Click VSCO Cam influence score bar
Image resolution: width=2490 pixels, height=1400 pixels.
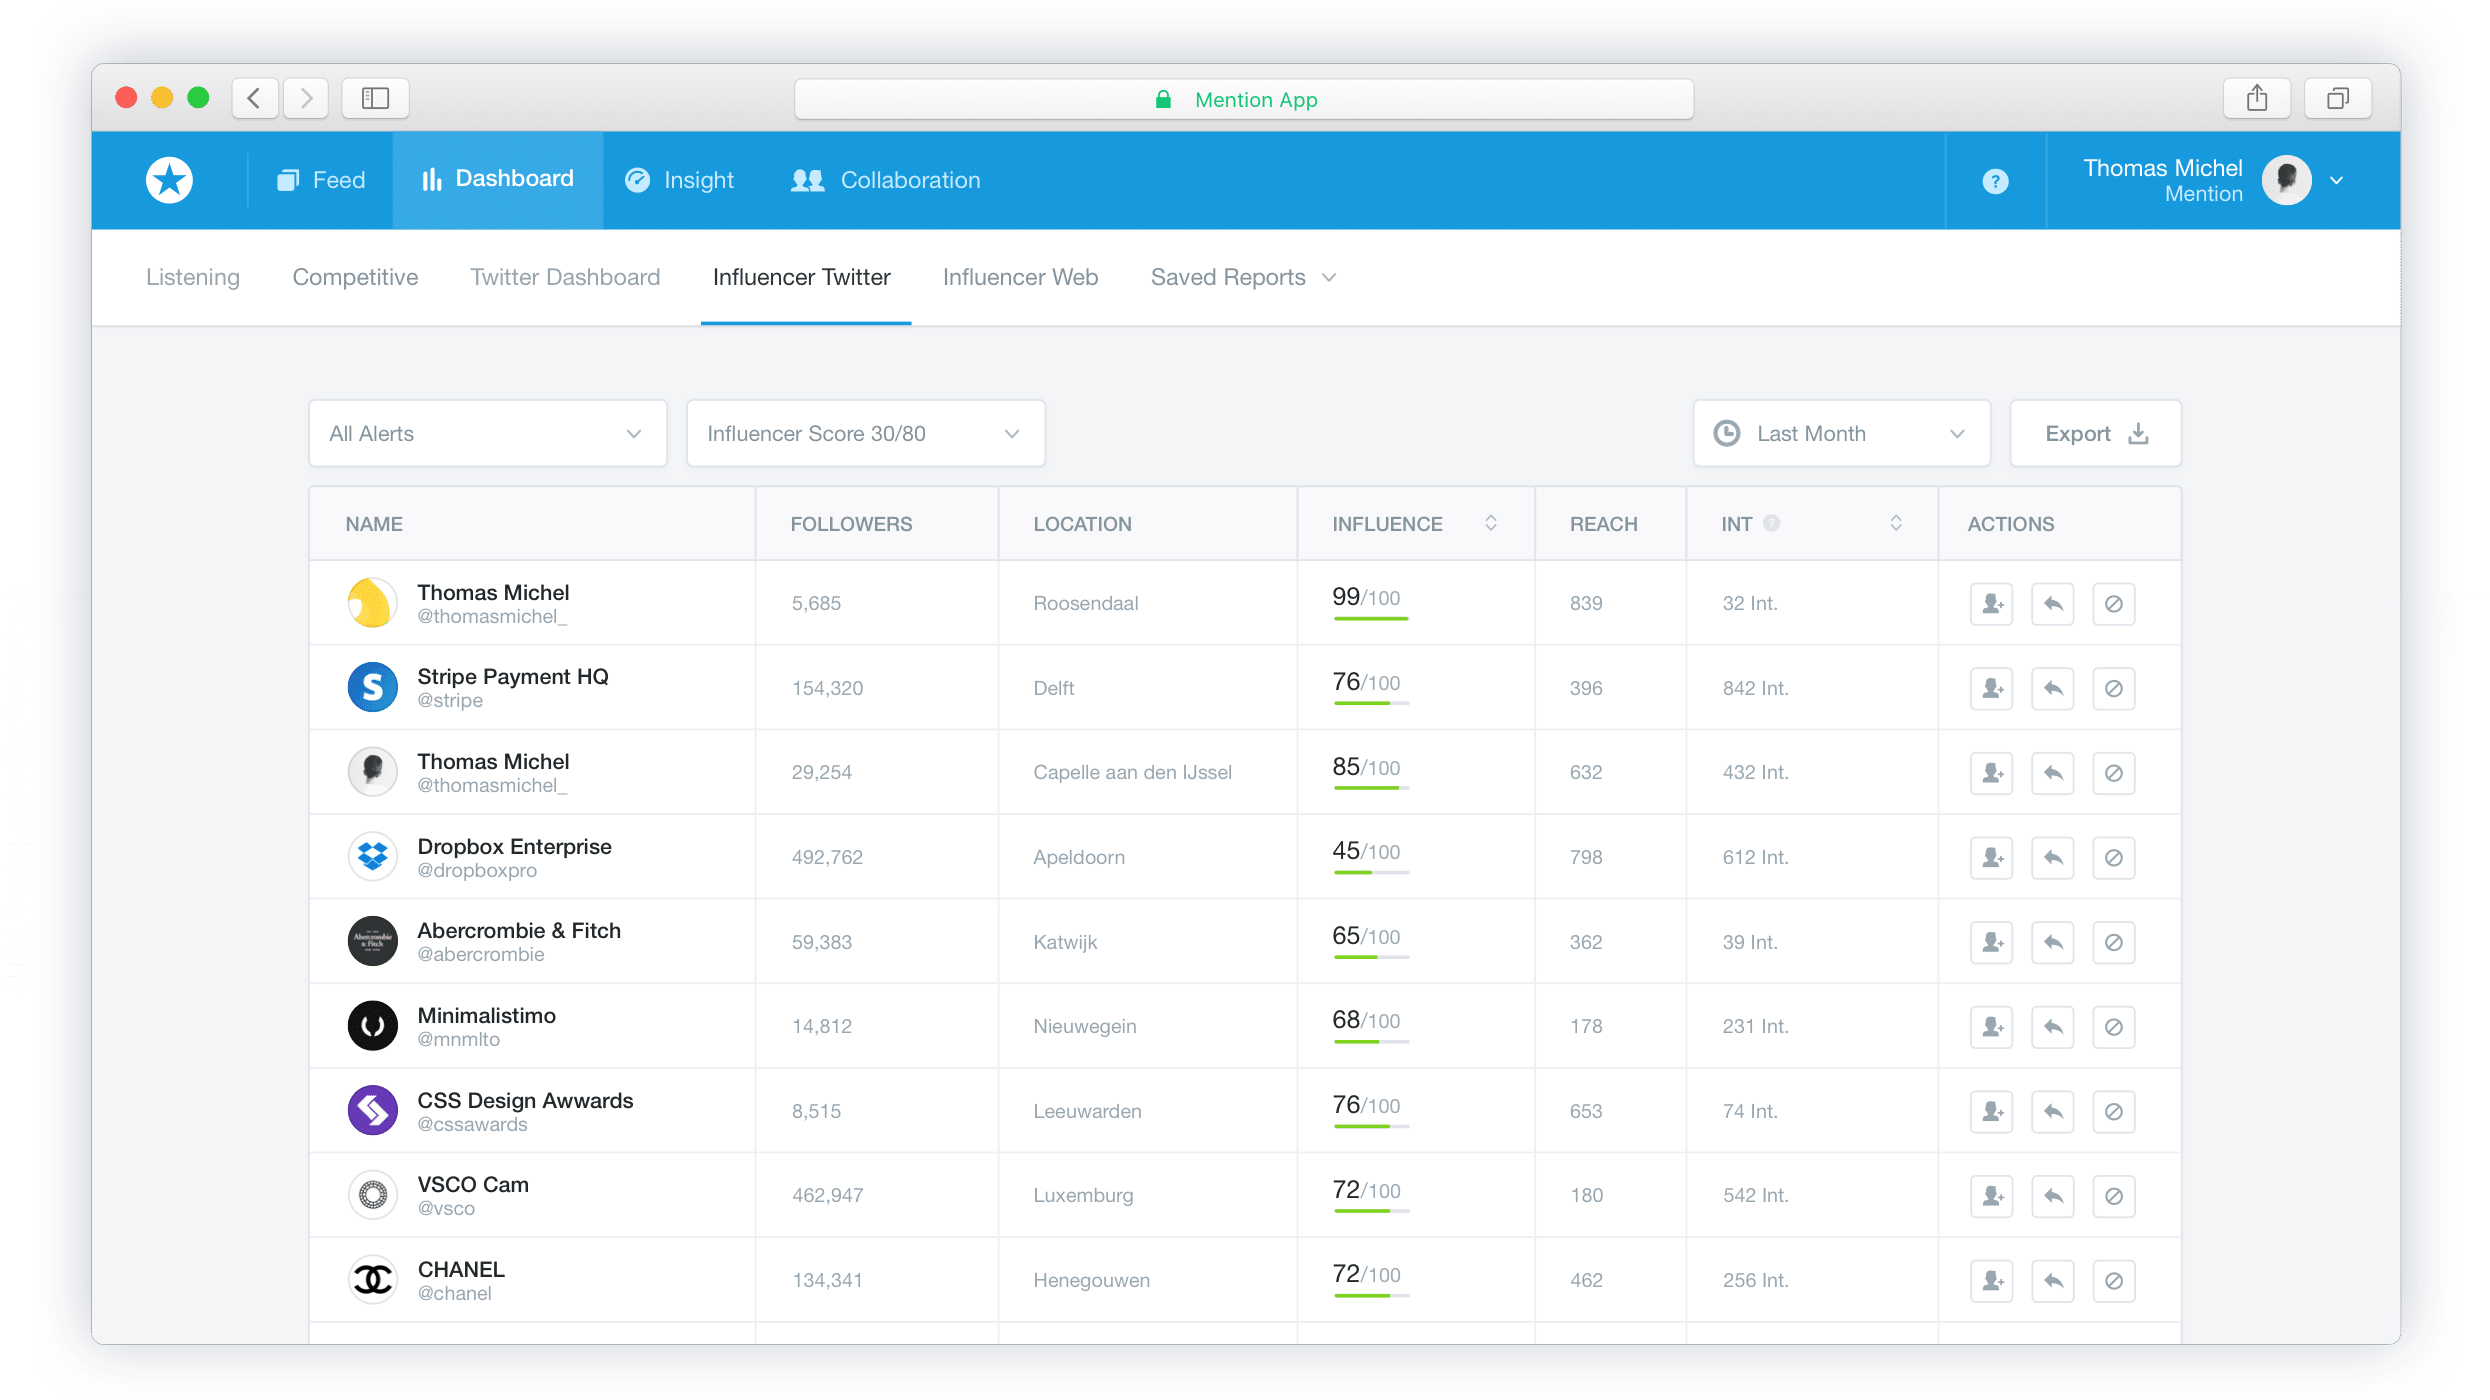click(x=1370, y=1211)
